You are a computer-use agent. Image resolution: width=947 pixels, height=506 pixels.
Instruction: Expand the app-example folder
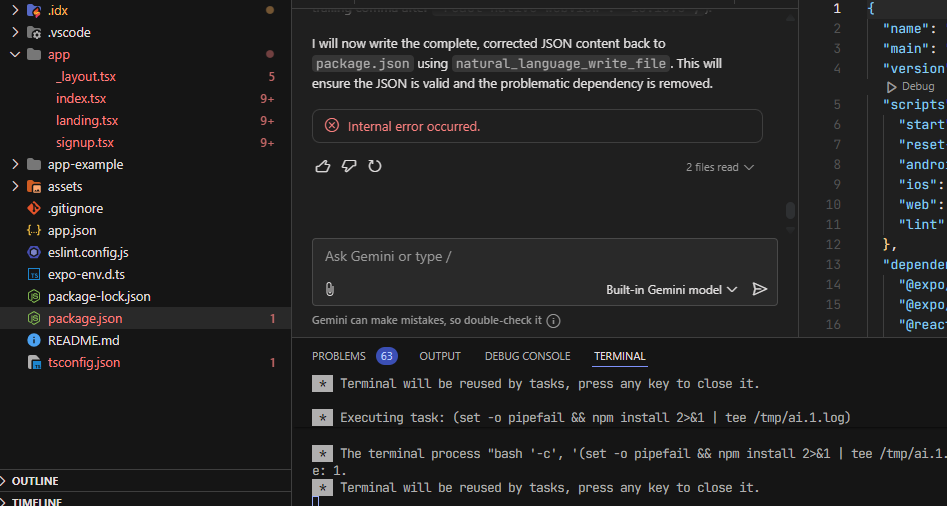14,164
